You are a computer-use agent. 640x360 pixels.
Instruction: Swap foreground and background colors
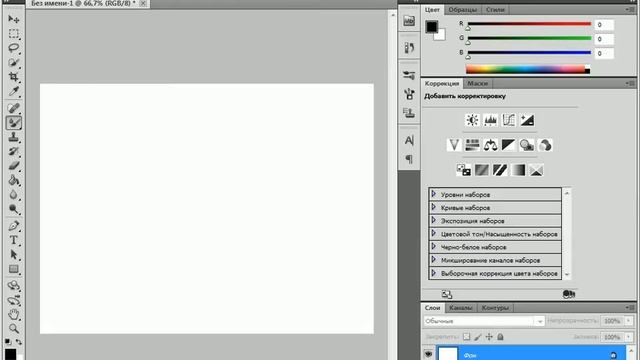click(x=19, y=341)
